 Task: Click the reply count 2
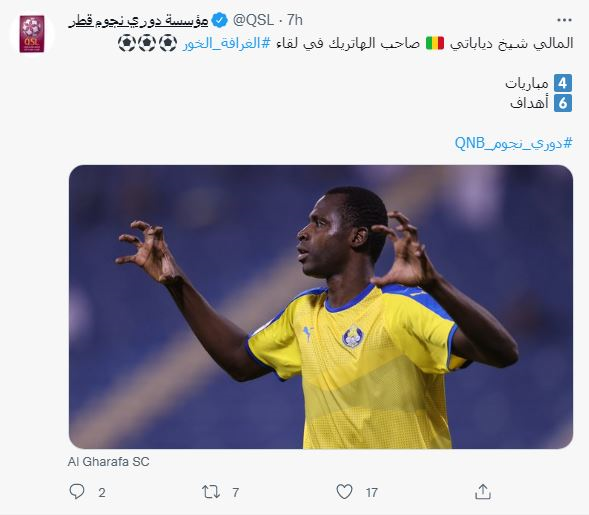[x=102, y=492]
